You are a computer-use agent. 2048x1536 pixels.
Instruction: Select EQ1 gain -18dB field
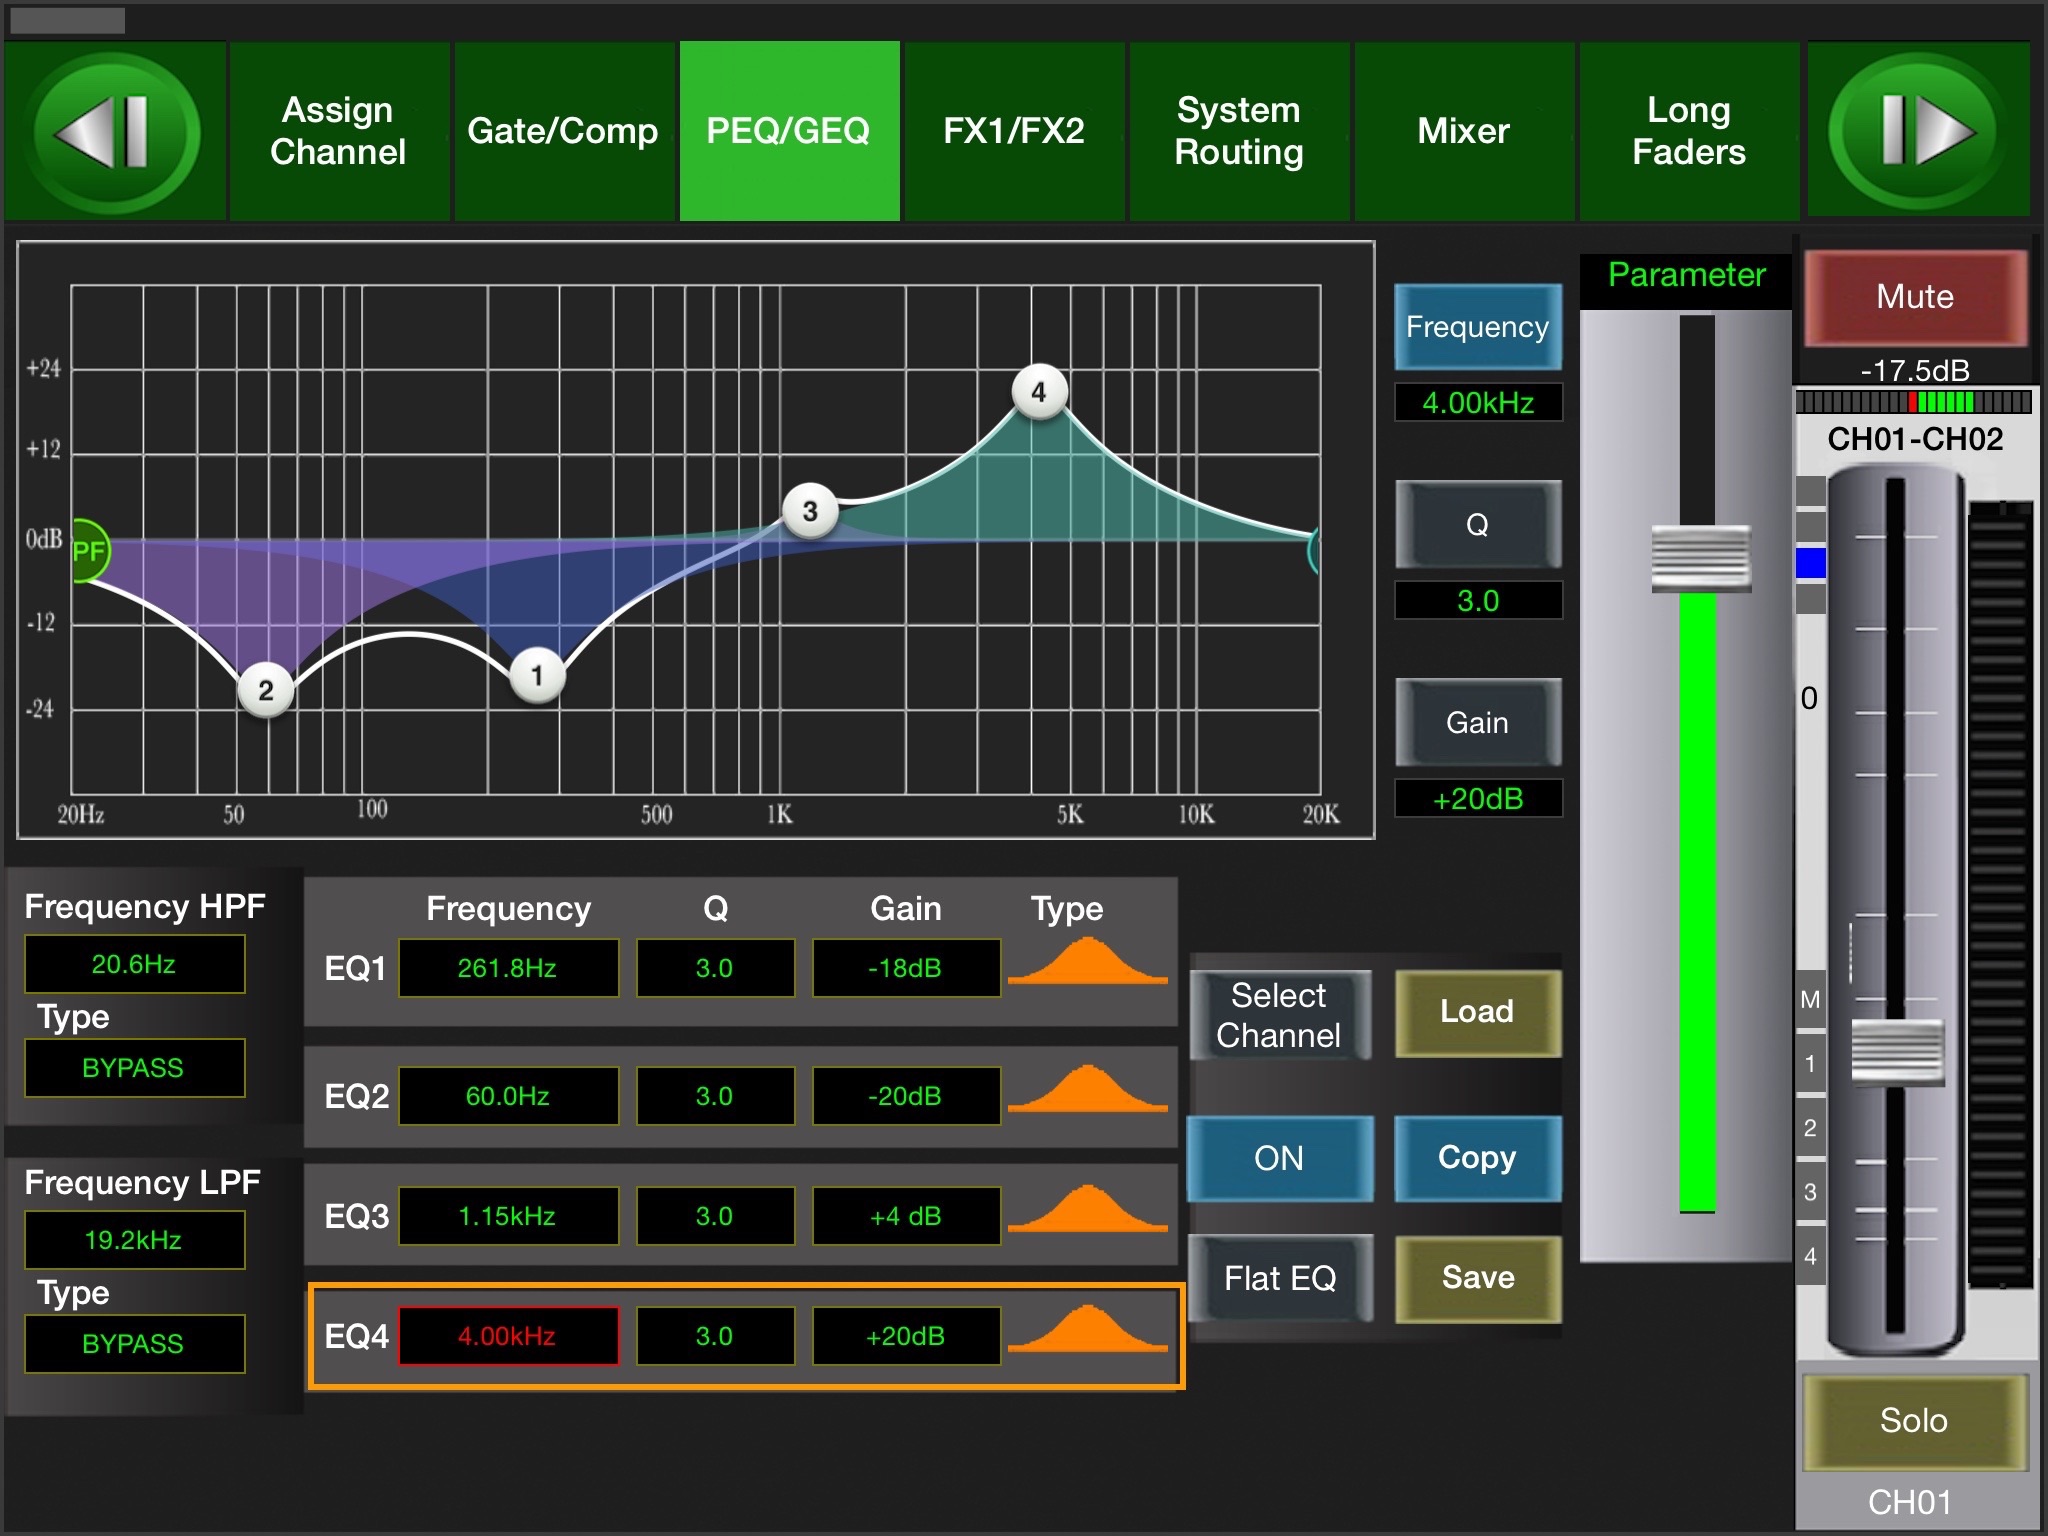point(906,968)
